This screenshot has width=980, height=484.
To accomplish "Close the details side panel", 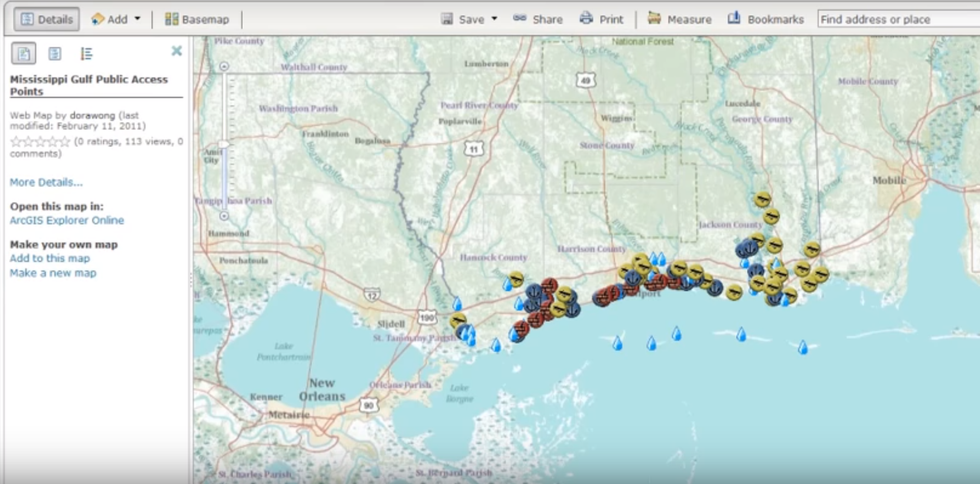I will (177, 51).
